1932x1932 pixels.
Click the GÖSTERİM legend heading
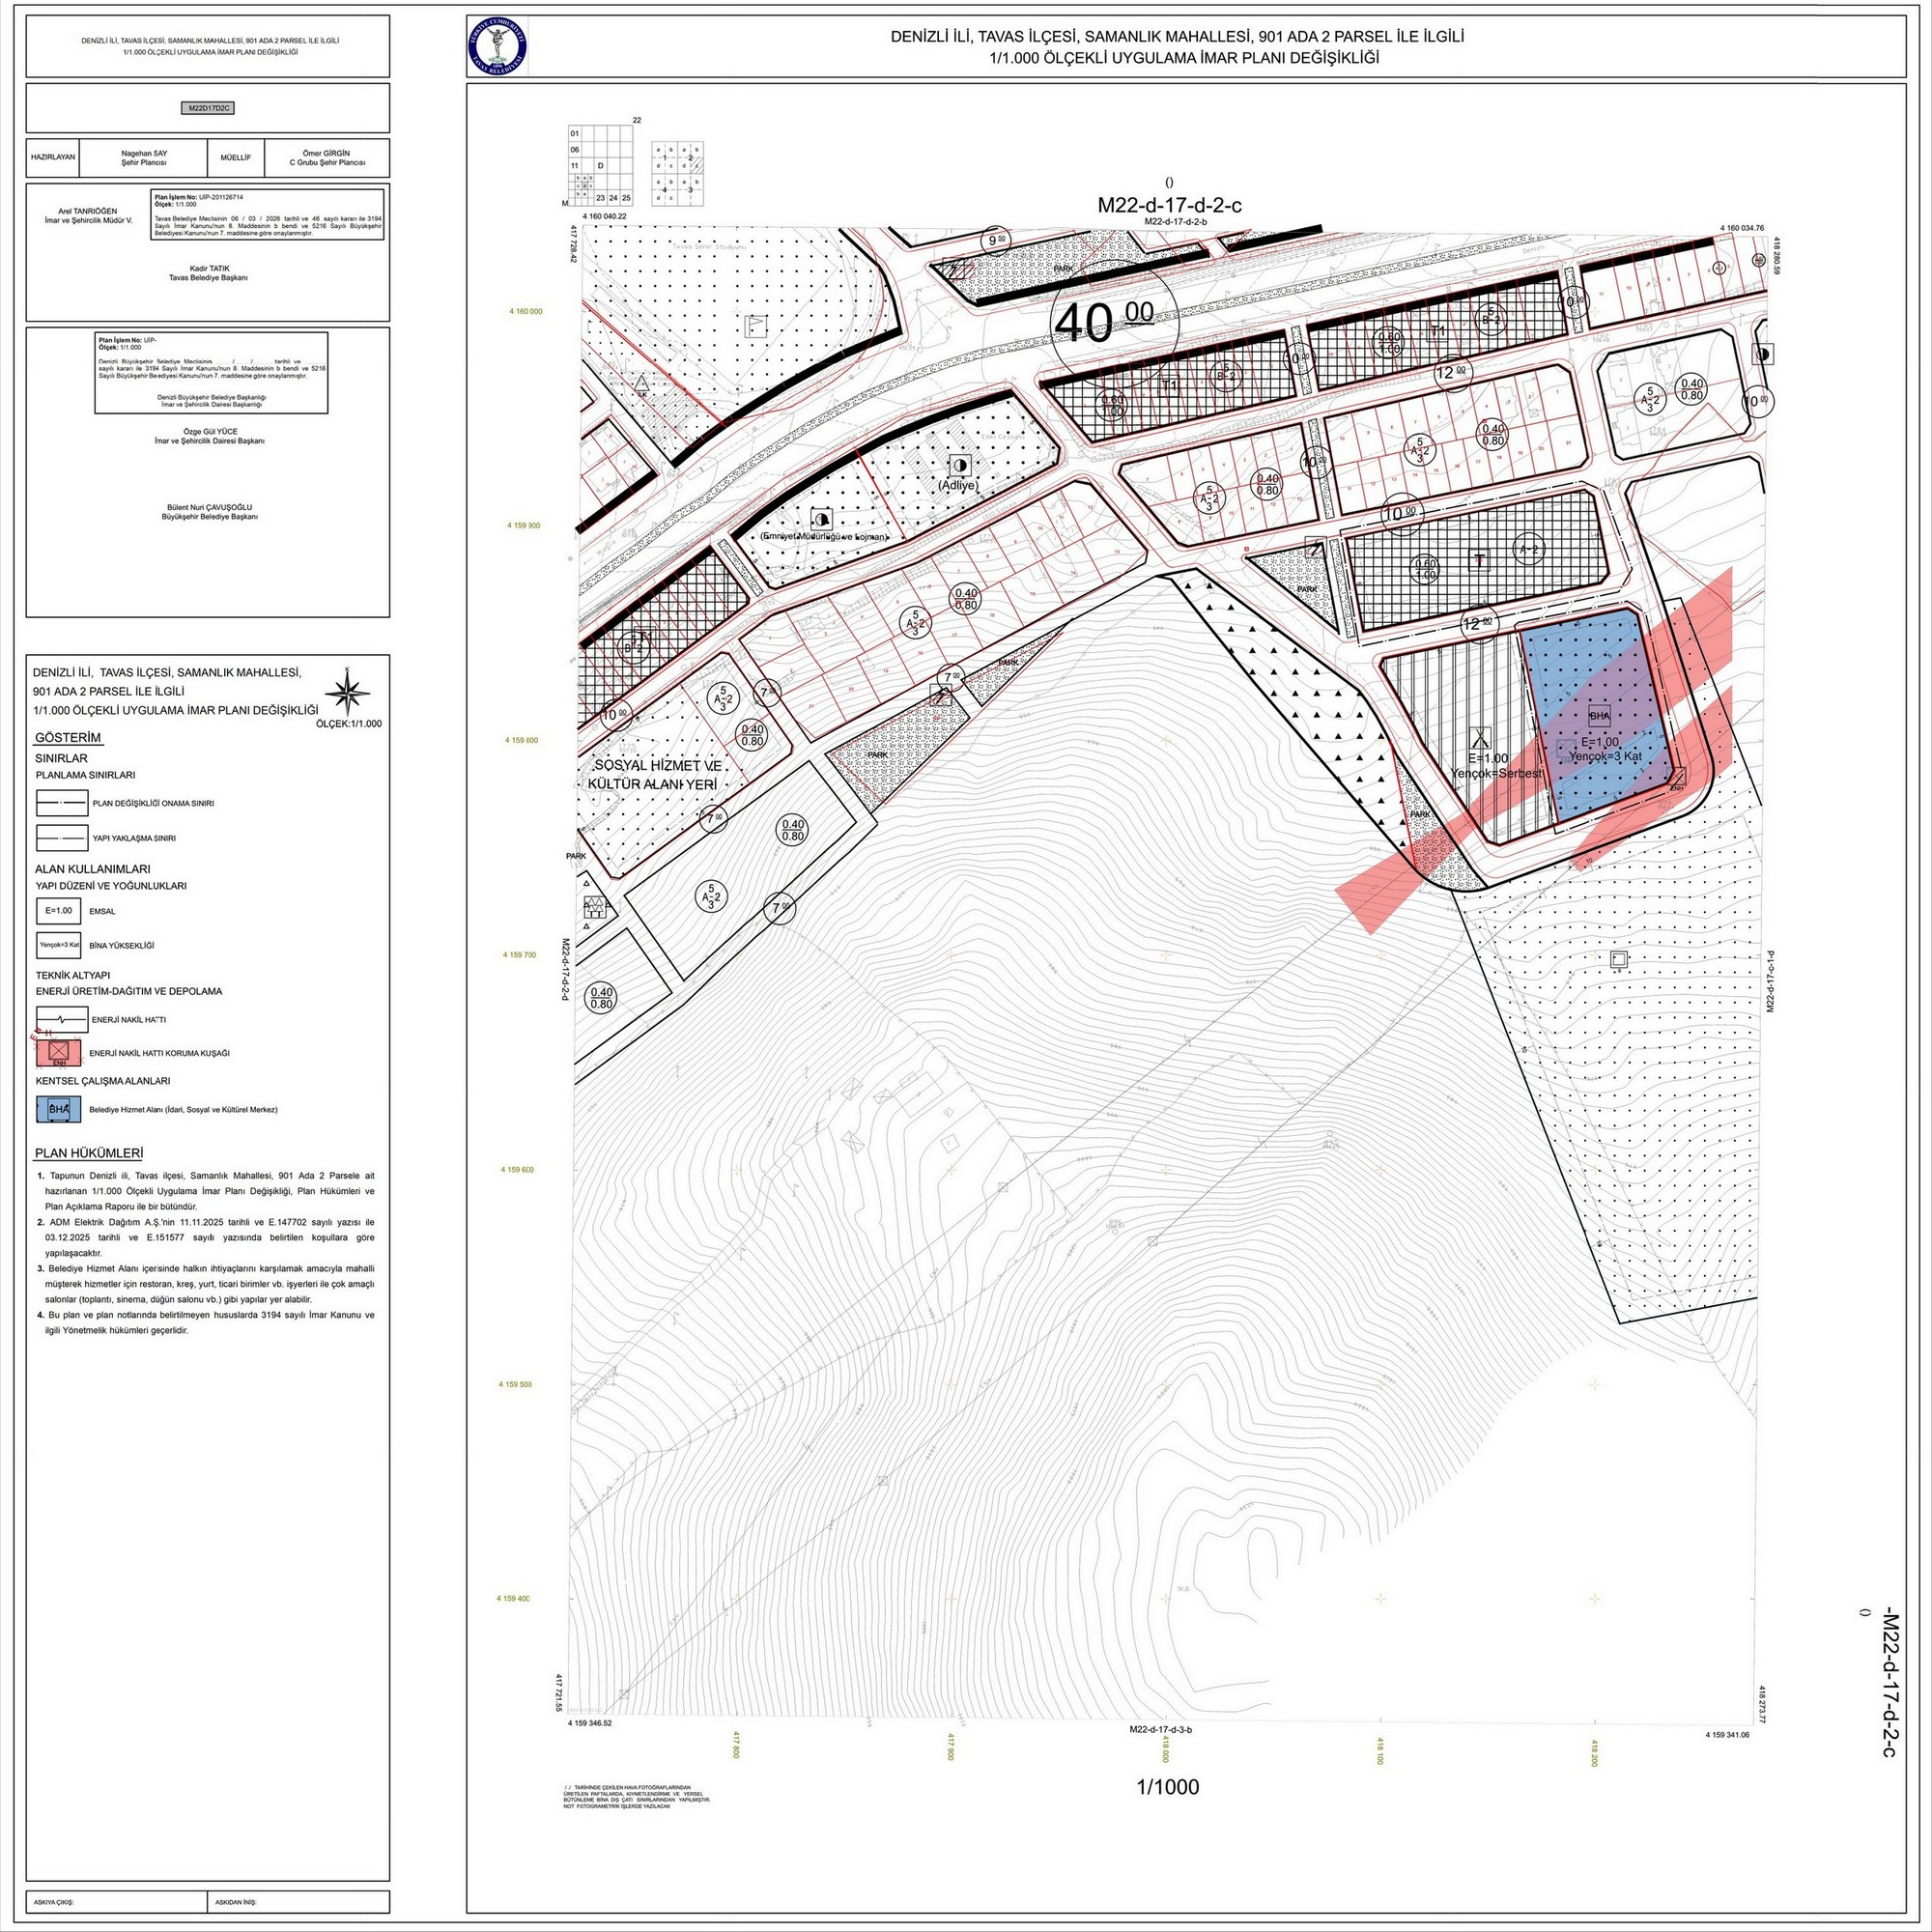(x=68, y=738)
